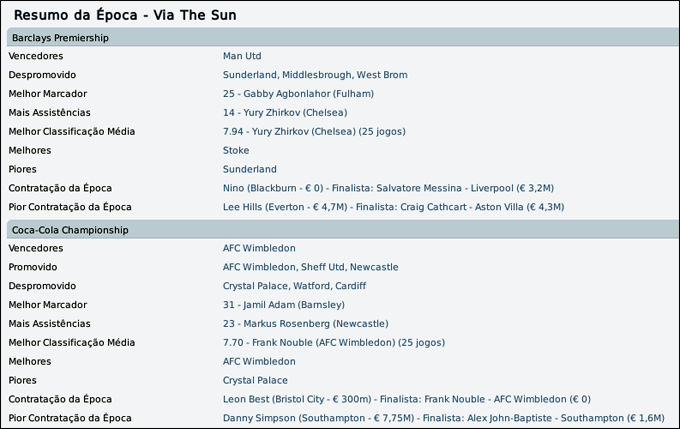Click the Coca-Cola Championship section header
680x429 pixels.
pos(70,230)
